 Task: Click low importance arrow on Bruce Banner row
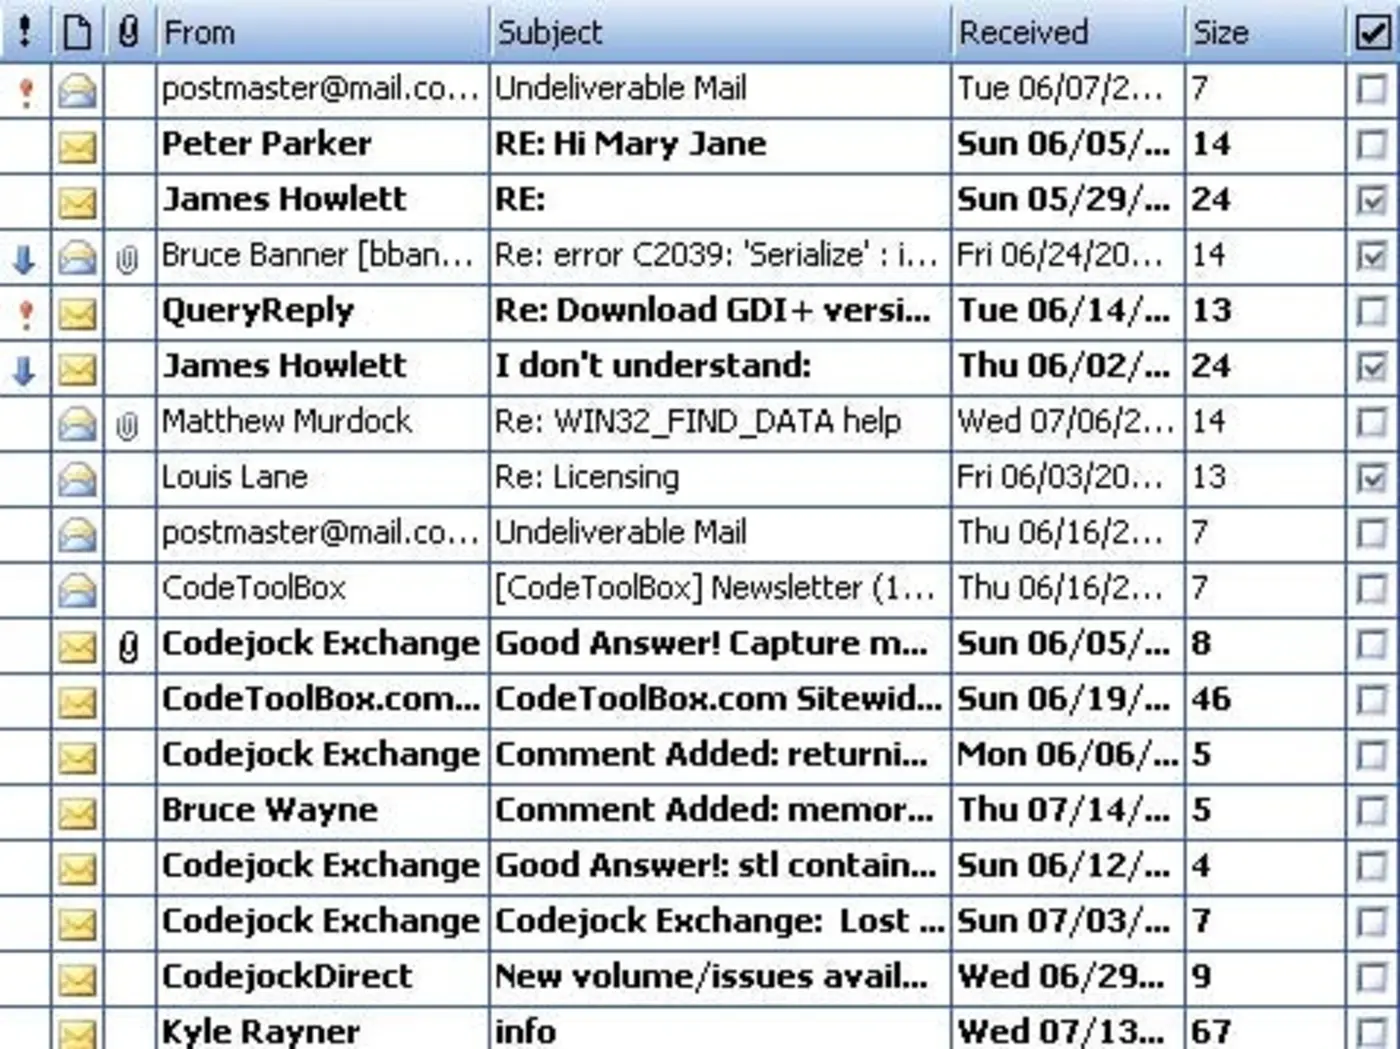(25, 259)
